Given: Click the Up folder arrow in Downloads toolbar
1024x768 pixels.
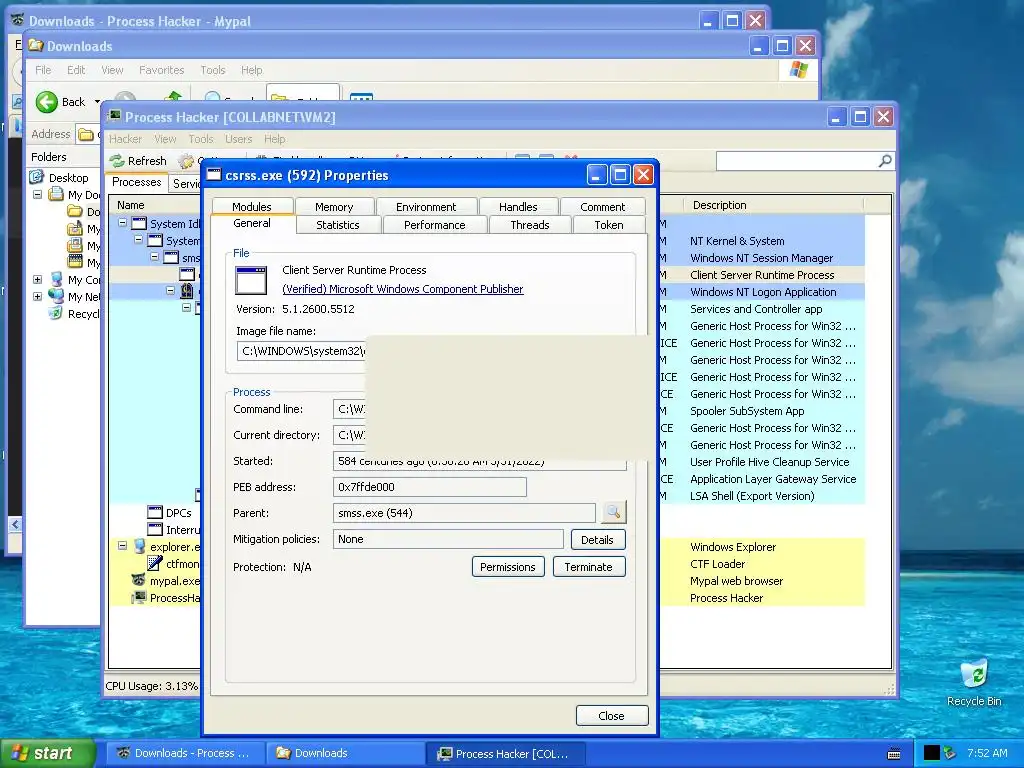Looking at the screenshot, I should click(x=173, y=97).
